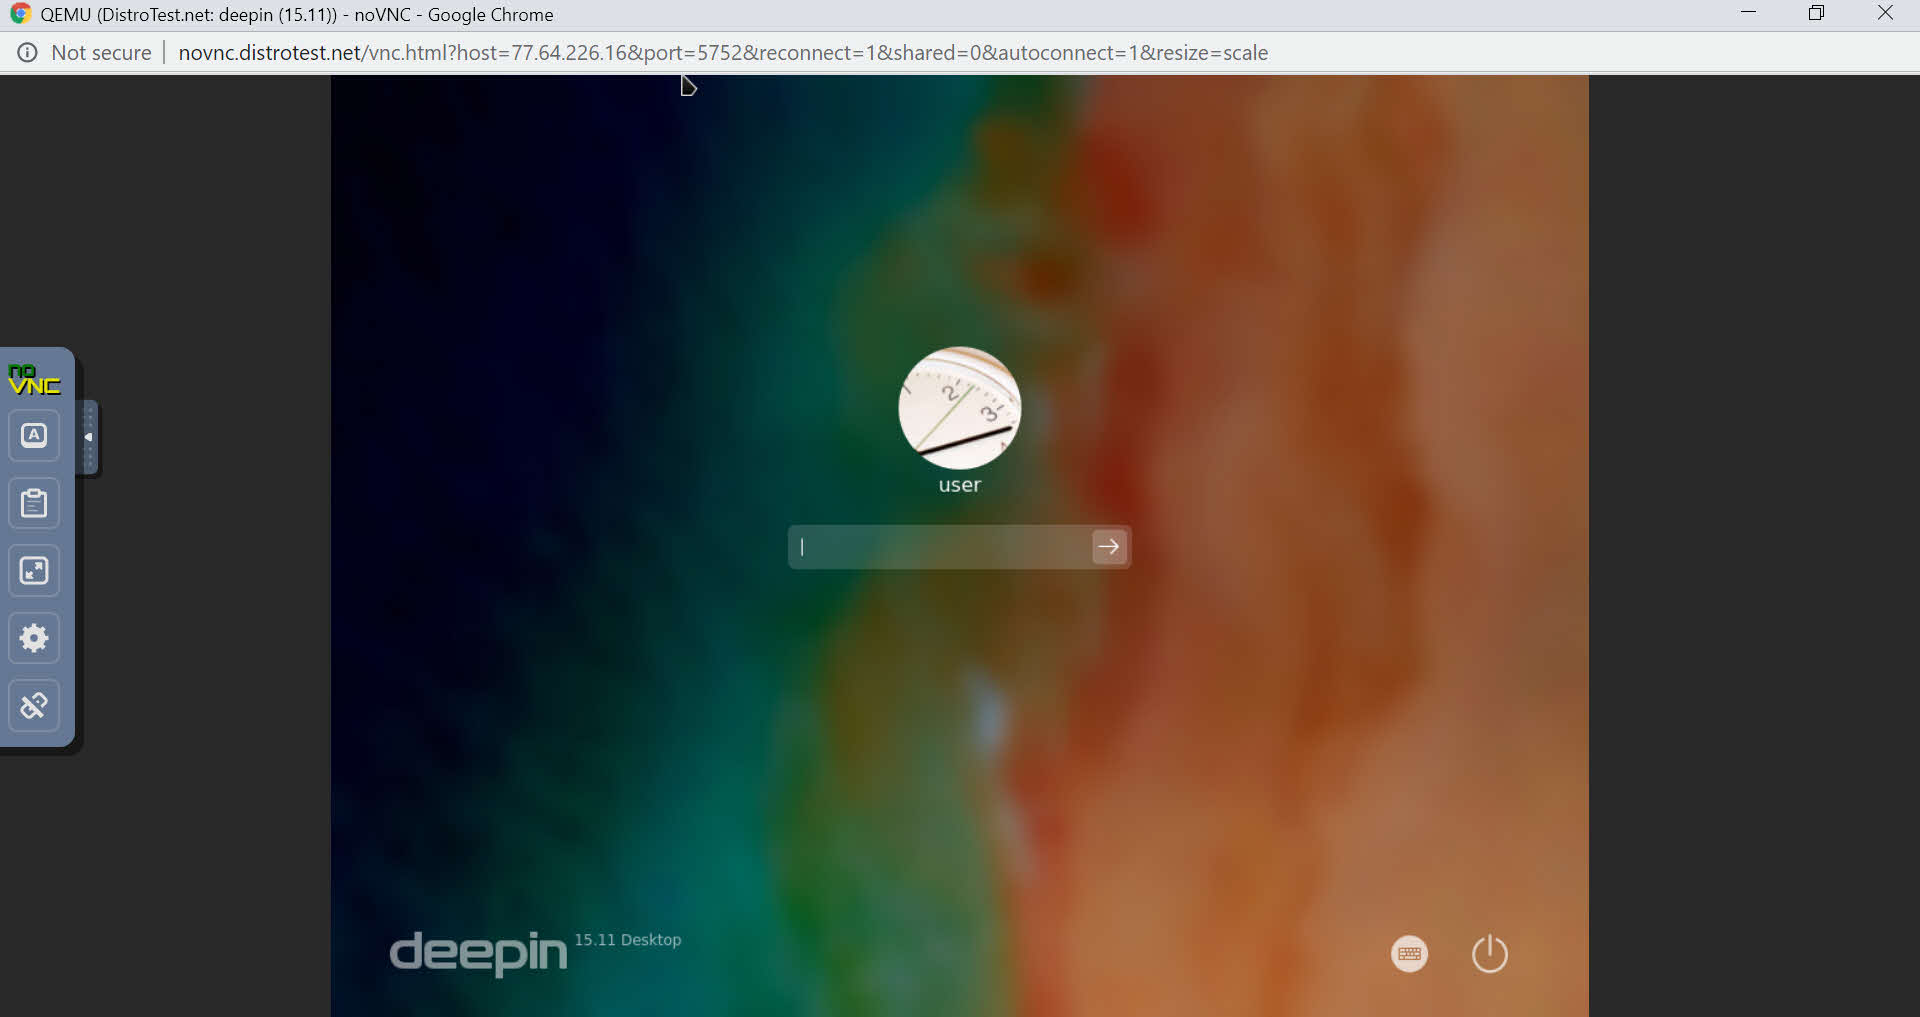Viewport: 1920px width, 1017px height.
Task: Minimize the Chrome window
Action: pos(1748,13)
